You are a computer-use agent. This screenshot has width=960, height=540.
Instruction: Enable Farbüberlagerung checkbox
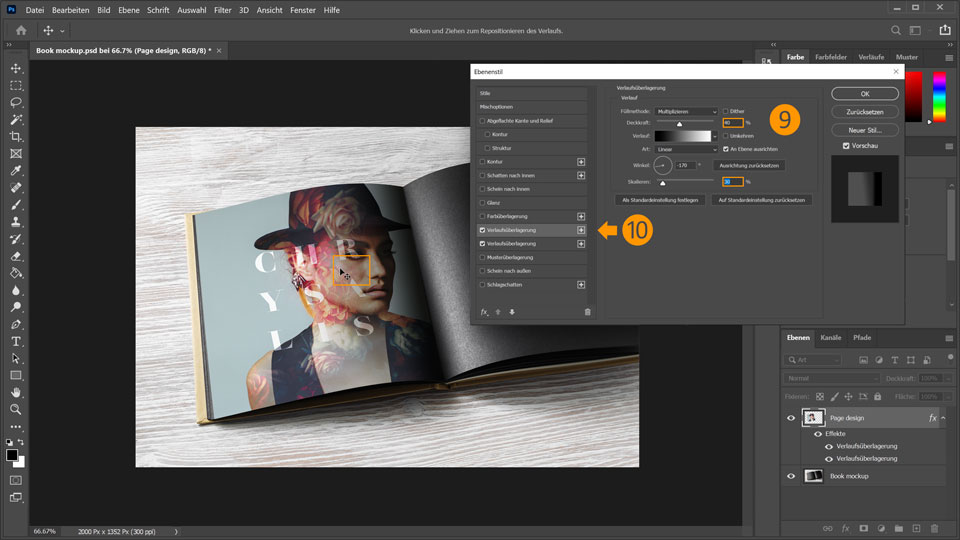(482, 217)
